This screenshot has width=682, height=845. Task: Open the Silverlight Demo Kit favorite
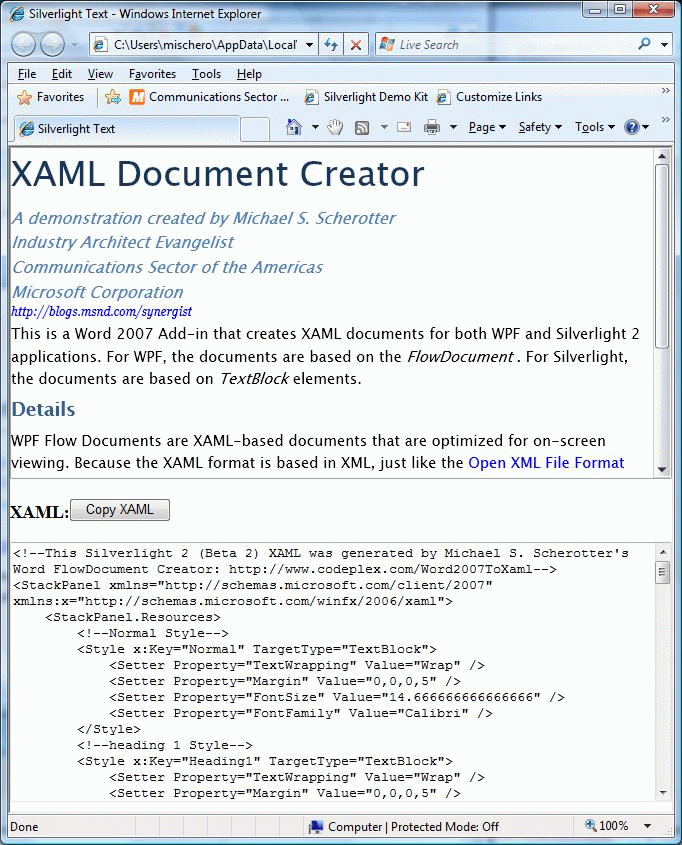click(366, 97)
